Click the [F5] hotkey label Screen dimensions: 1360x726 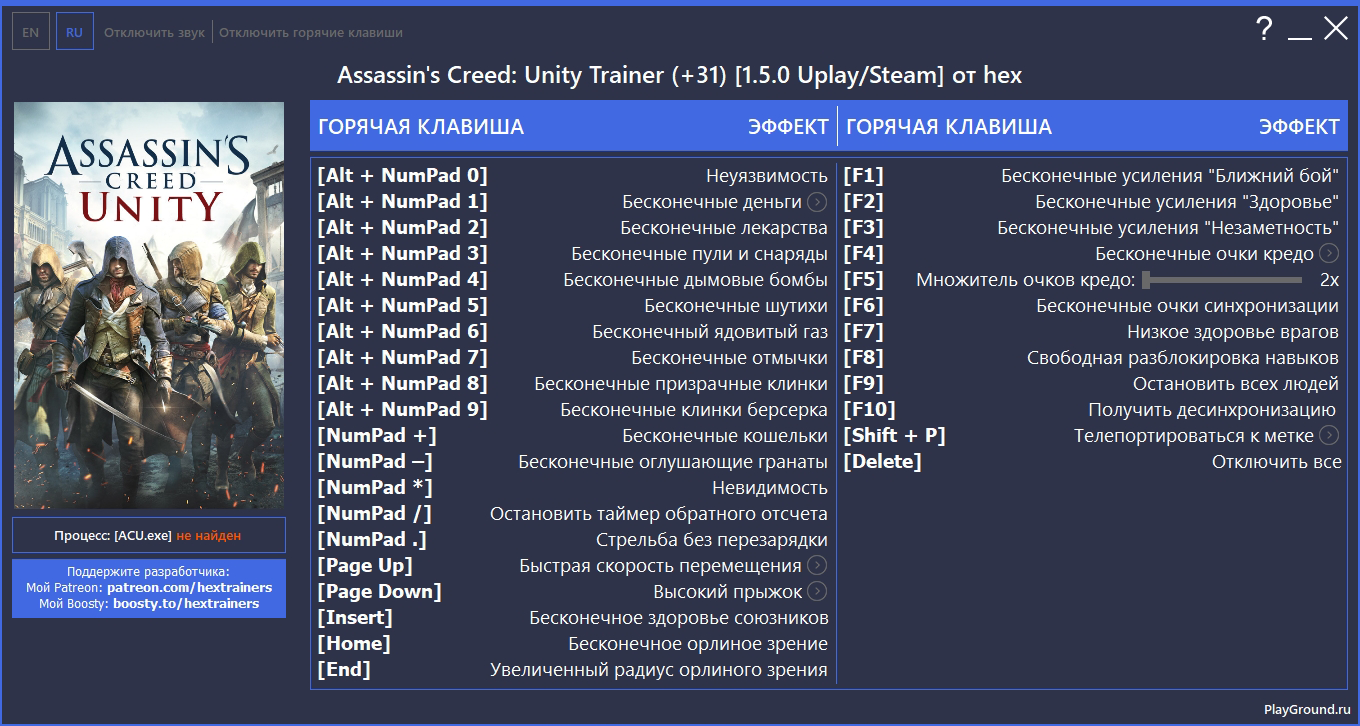pos(864,280)
